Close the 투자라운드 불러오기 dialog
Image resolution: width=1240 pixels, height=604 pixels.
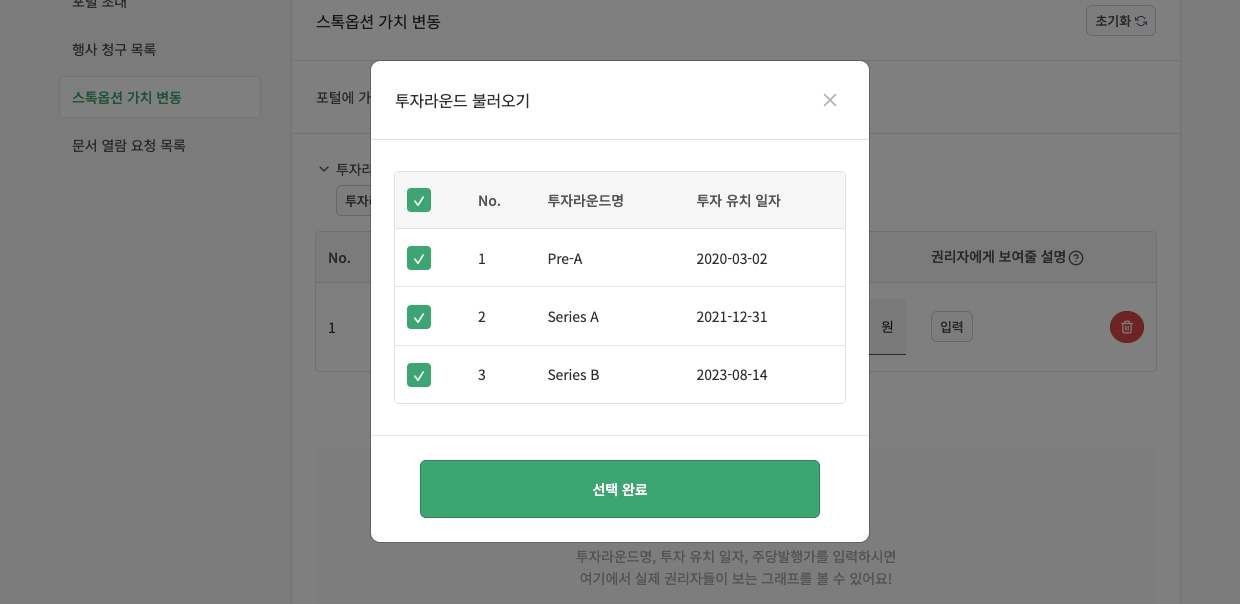[830, 100]
